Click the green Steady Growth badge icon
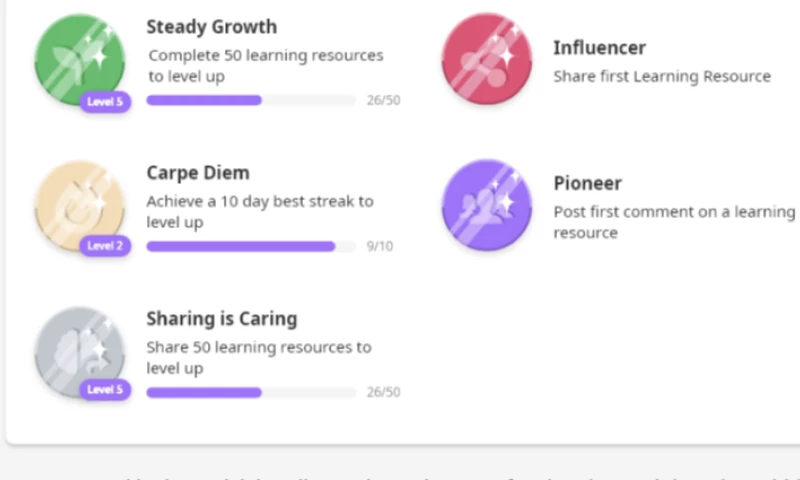Image resolution: width=800 pixels, height=480 pixels. 80,58
